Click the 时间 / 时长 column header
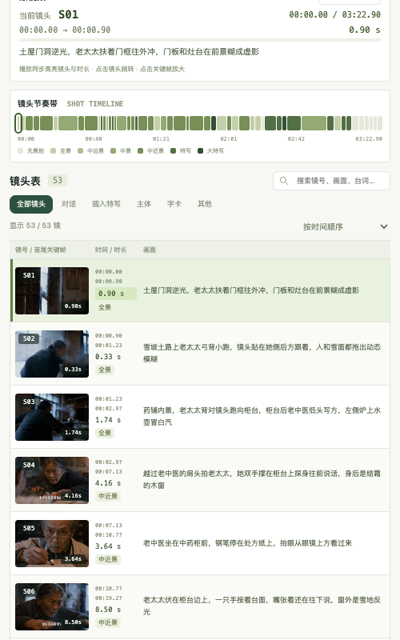The width and height of the screenshot is (400, 640). pos(111,250)
